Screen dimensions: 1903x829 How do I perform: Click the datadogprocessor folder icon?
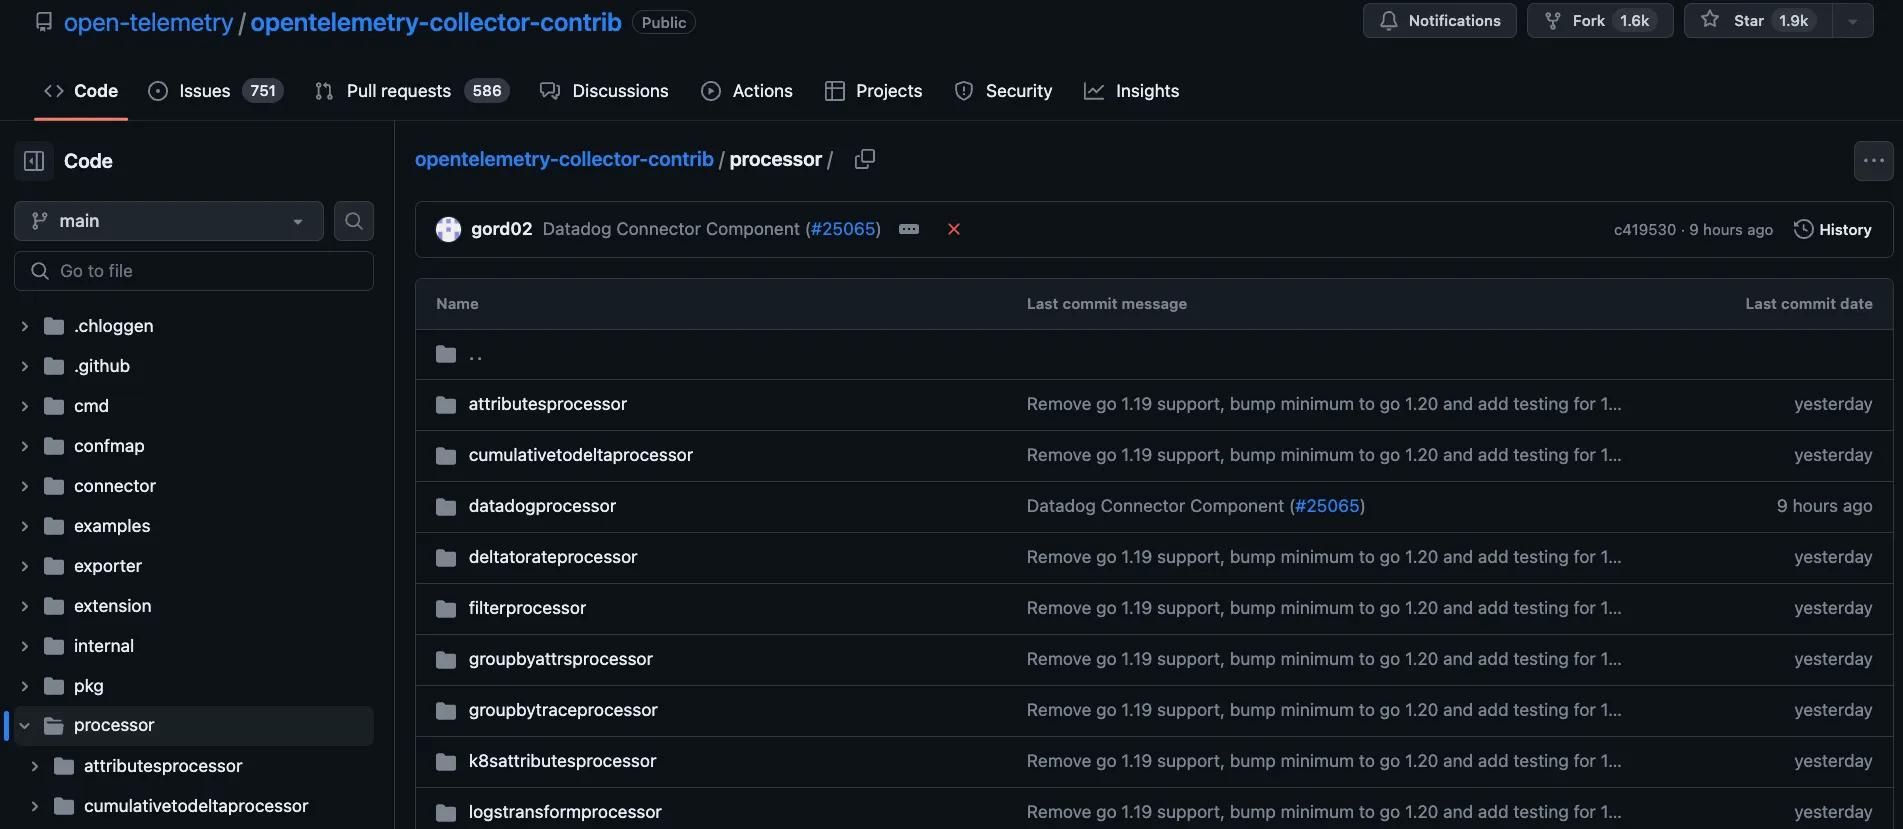(446, 507)
